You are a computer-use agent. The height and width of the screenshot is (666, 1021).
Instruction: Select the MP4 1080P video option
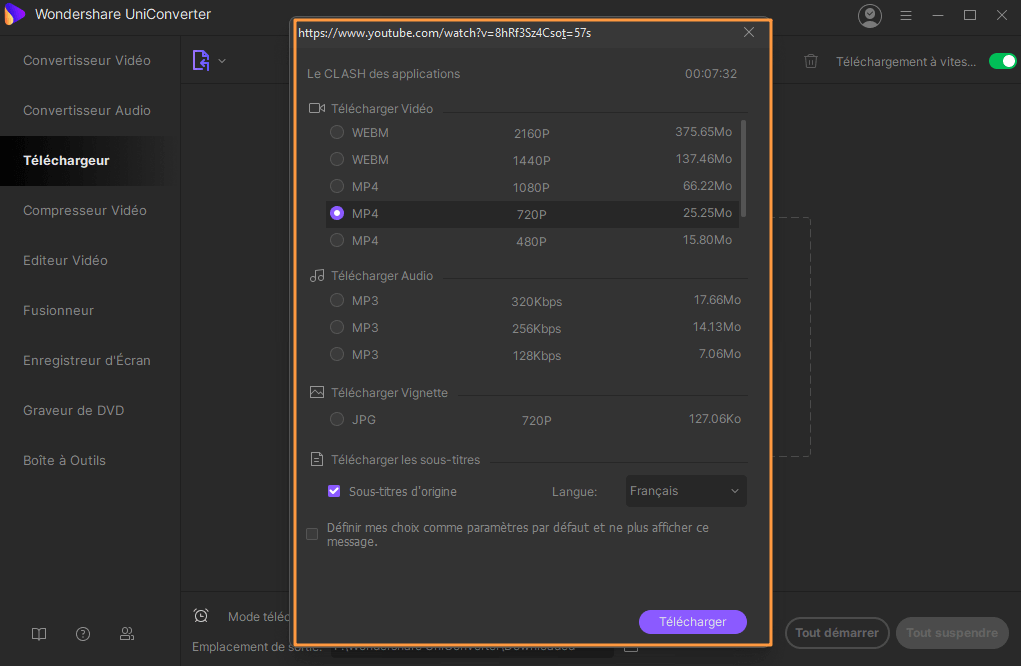coord(337,186)
